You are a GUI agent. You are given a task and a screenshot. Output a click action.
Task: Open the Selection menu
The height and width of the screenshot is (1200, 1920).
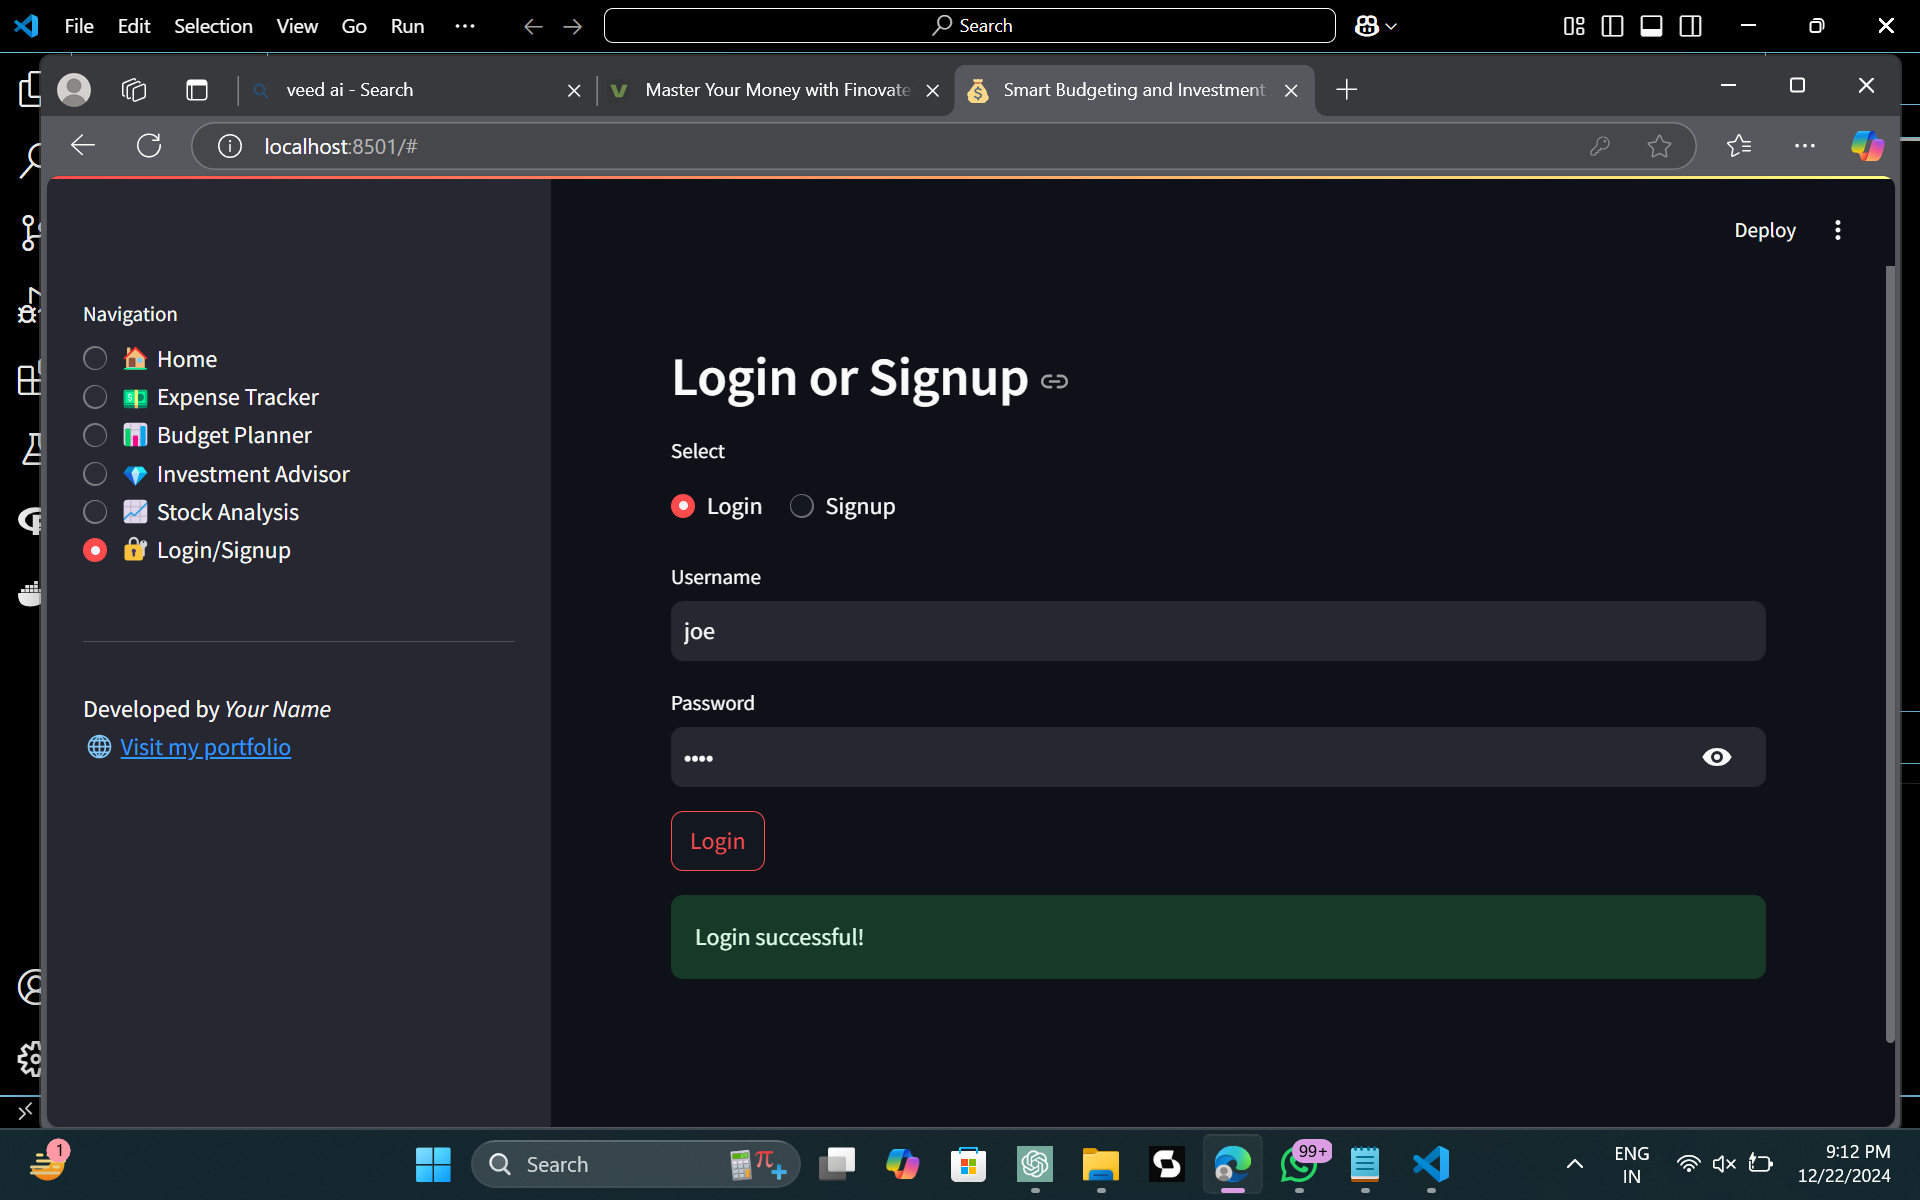click(213, 26)
